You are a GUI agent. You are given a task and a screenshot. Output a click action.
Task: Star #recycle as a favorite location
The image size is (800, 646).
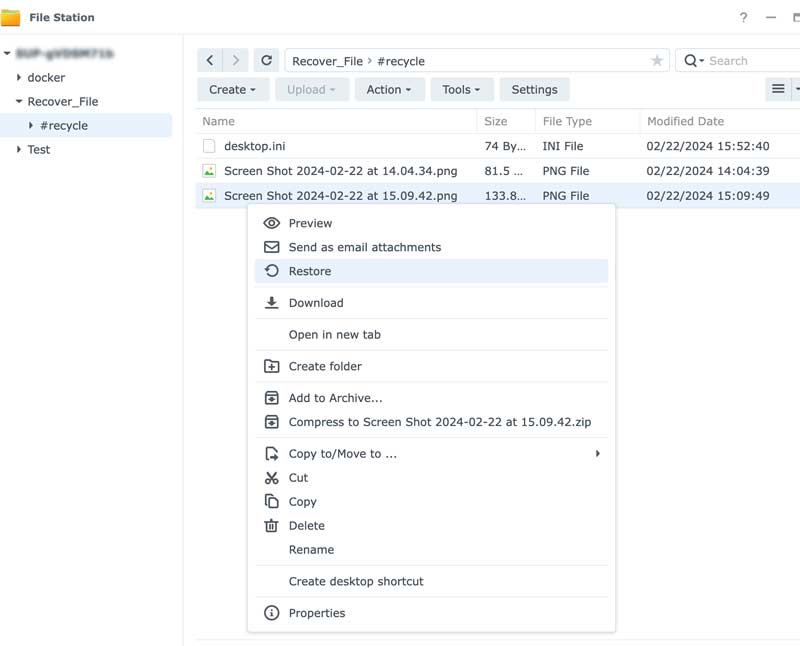point(657,60)
